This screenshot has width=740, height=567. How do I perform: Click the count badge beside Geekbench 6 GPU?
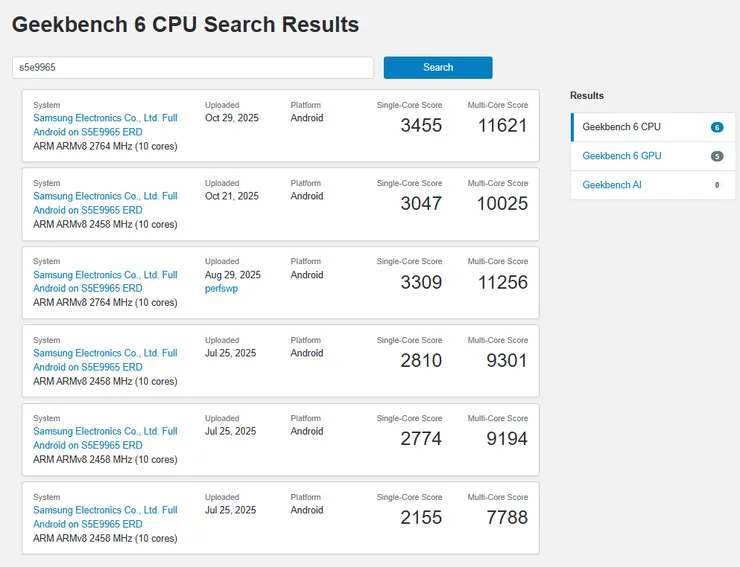[717, 156]
